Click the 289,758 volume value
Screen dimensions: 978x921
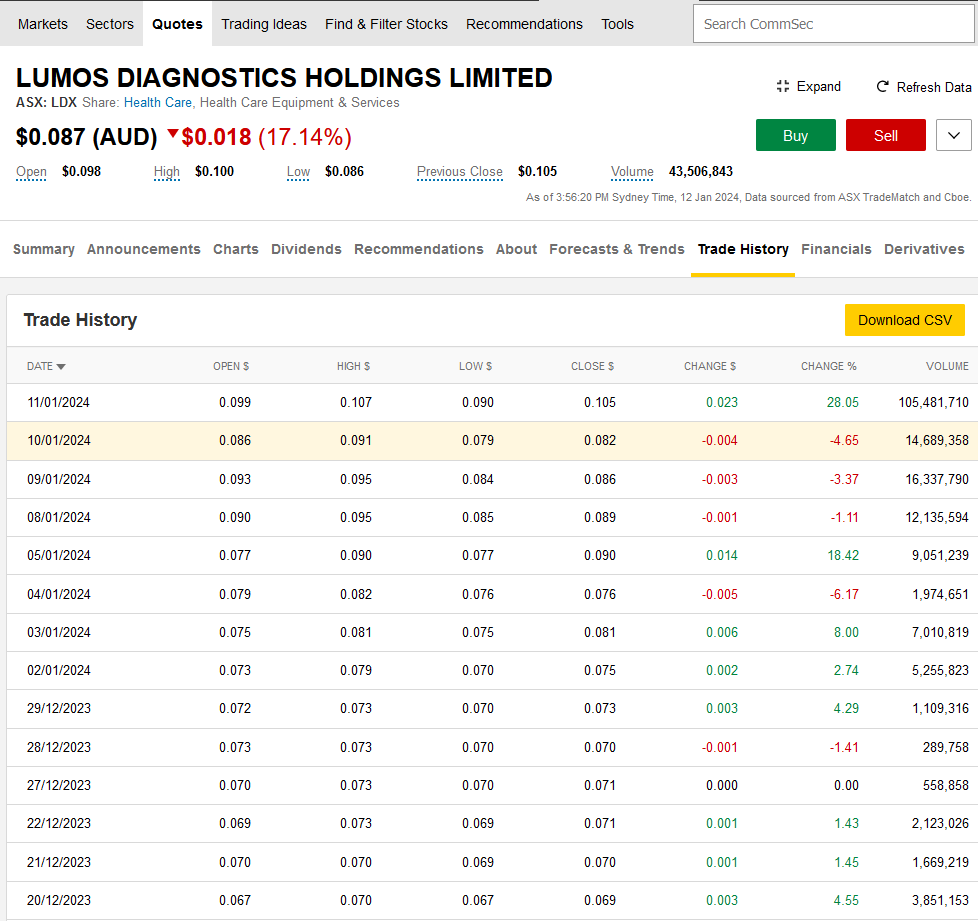[946, 747]
